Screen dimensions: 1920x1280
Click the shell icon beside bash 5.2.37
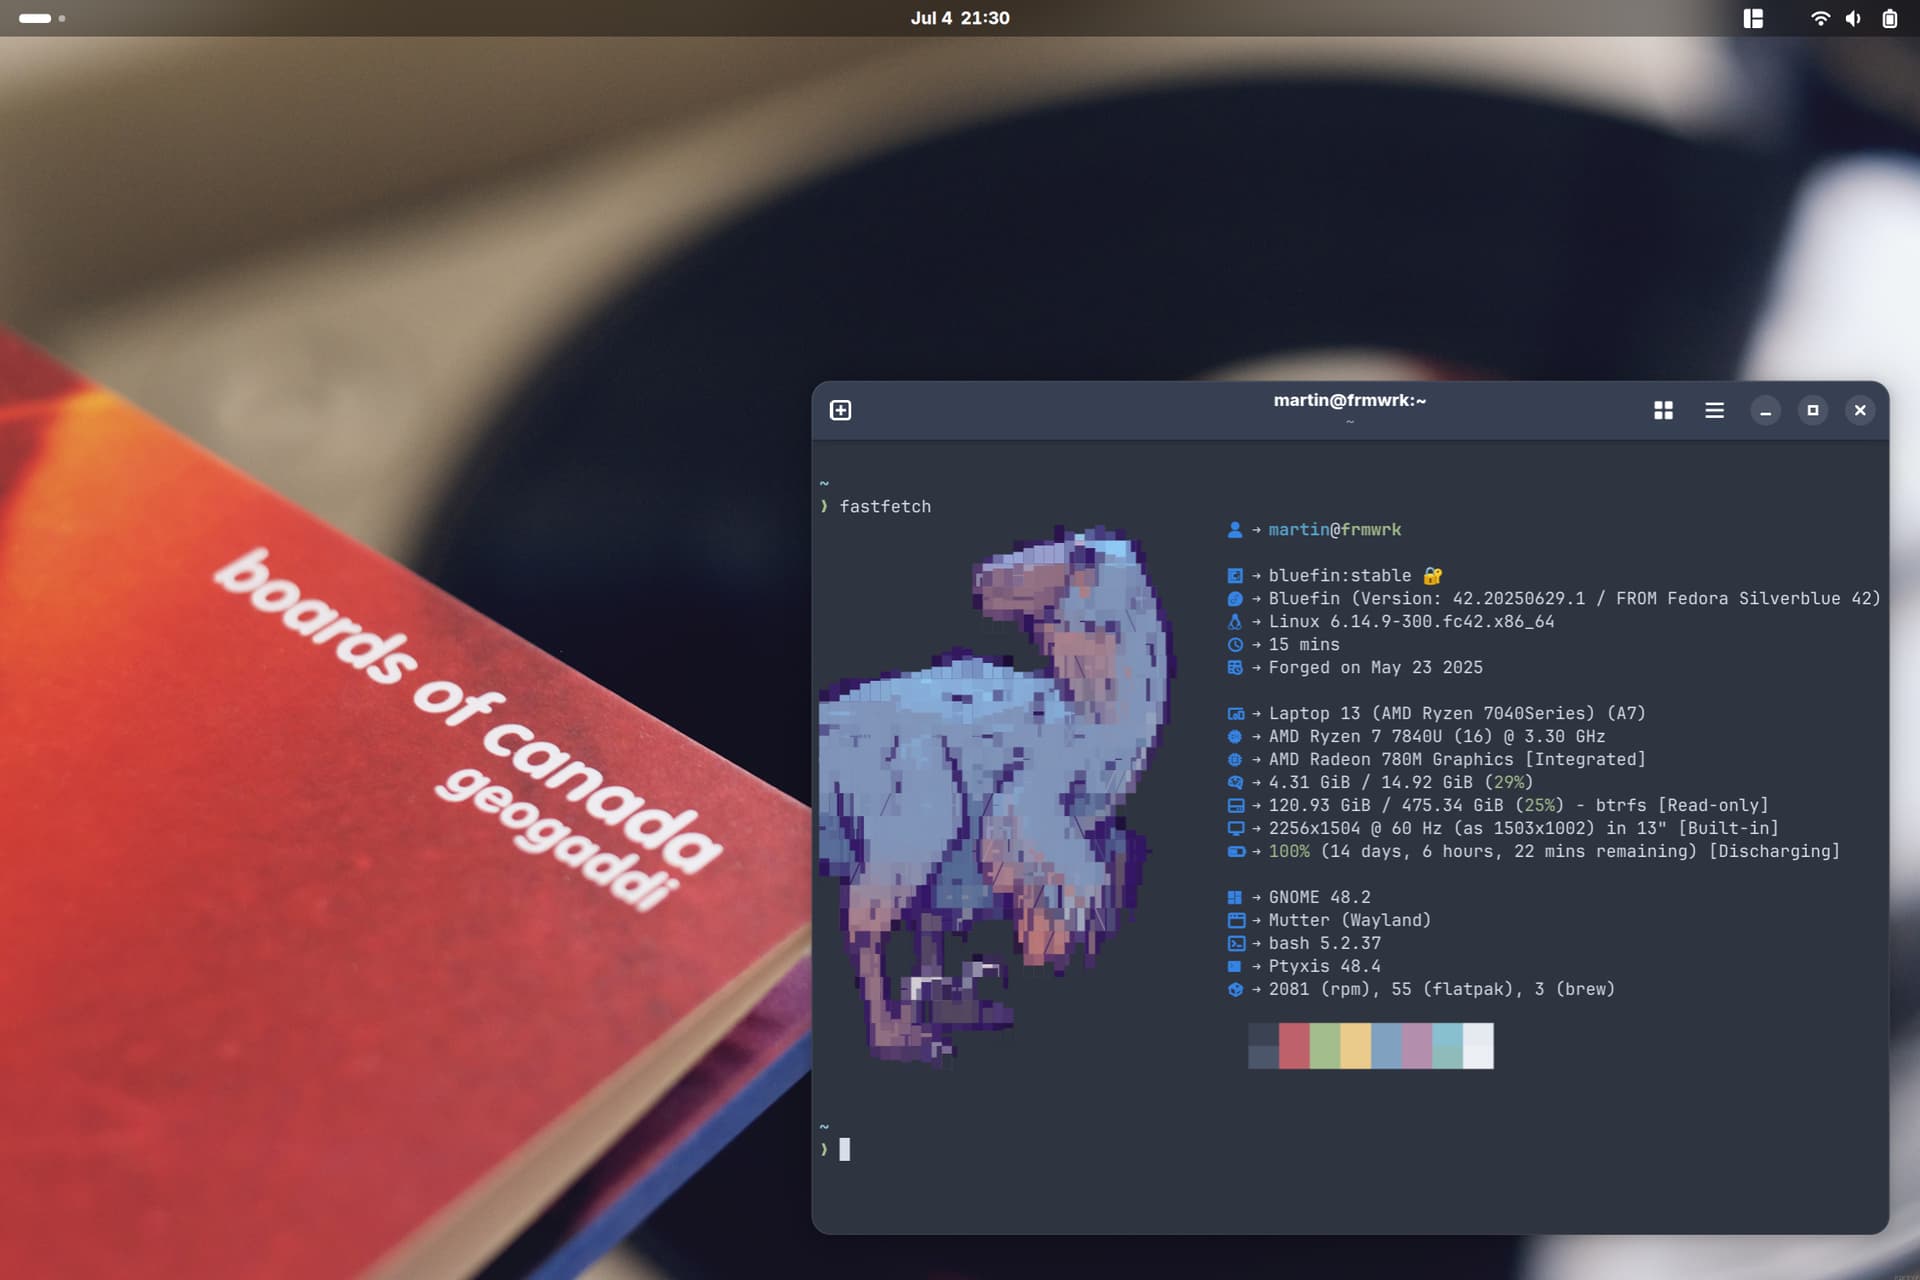pyautogui.click(x=1236, y=944)
